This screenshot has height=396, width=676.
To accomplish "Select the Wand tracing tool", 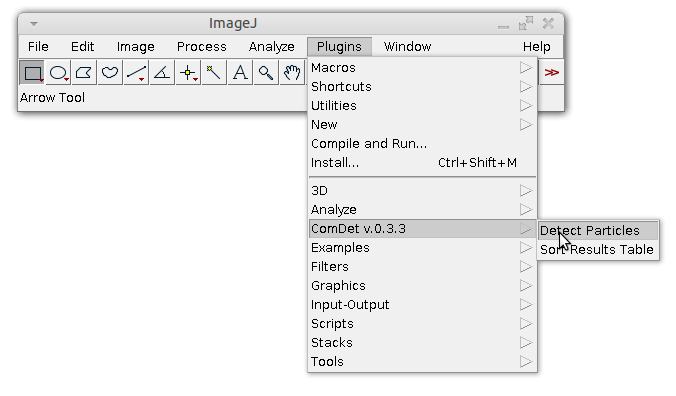I will pos(214,73).
